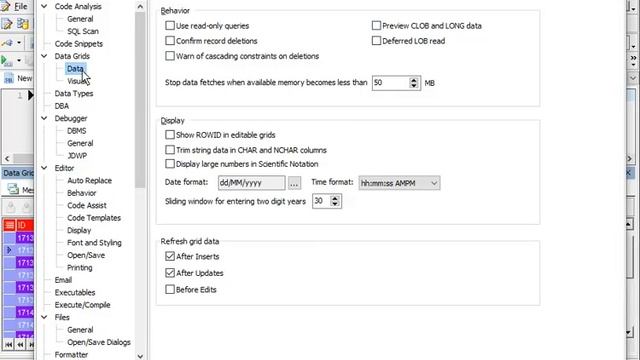Select JDWP under Debugger

[x=77, y=156]
